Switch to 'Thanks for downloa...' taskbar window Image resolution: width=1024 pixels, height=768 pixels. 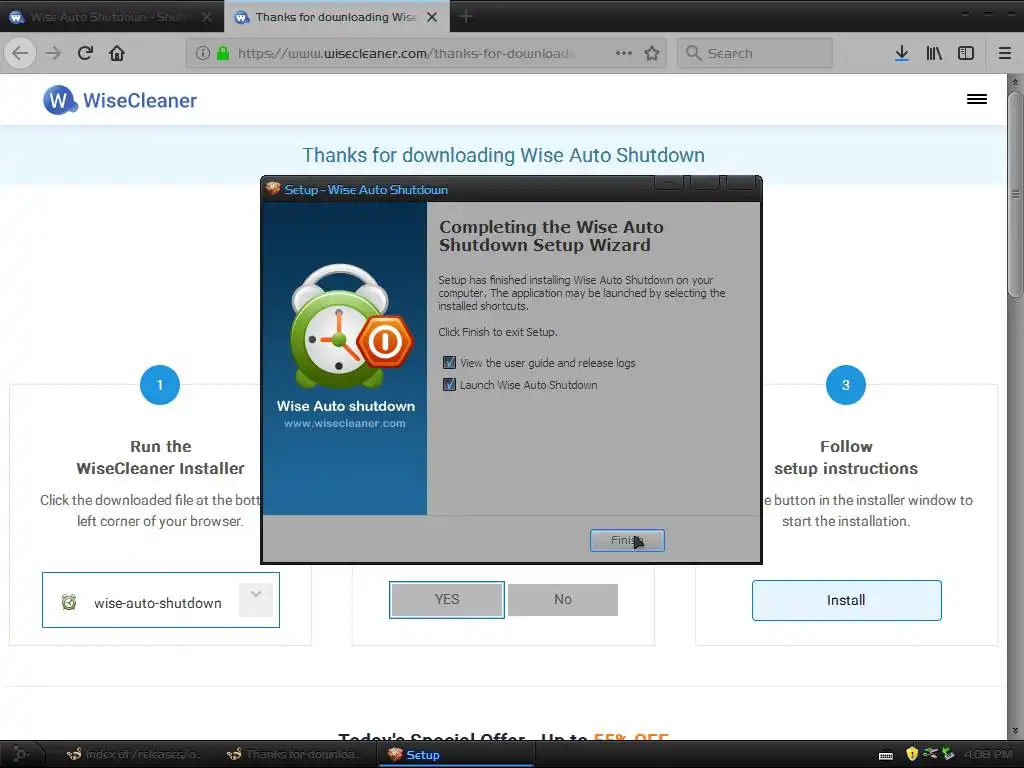(x=294, y=754)
